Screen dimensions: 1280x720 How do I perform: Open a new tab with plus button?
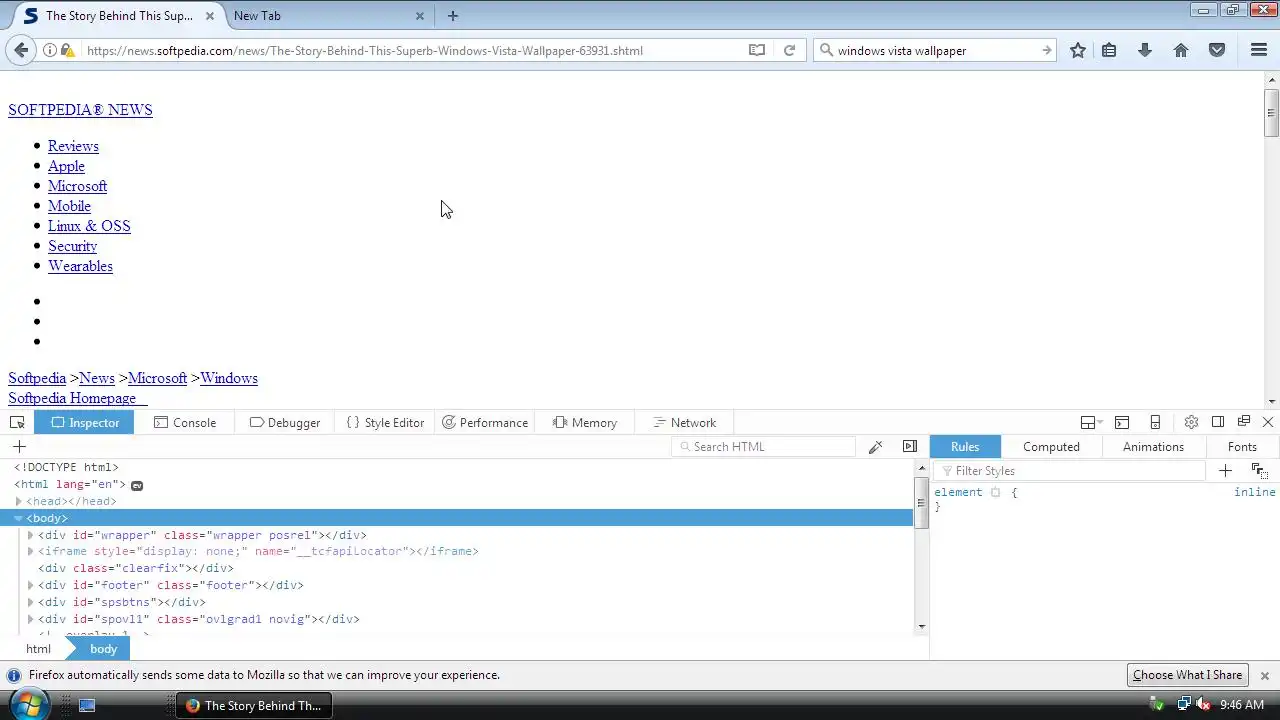coord(453,15)
